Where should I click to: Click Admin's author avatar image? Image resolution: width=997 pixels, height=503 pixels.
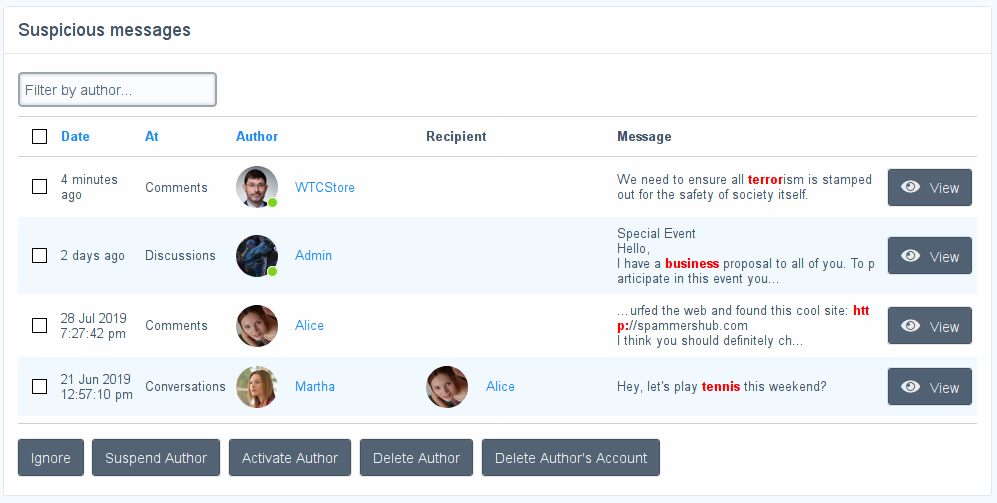click(257, 256)
